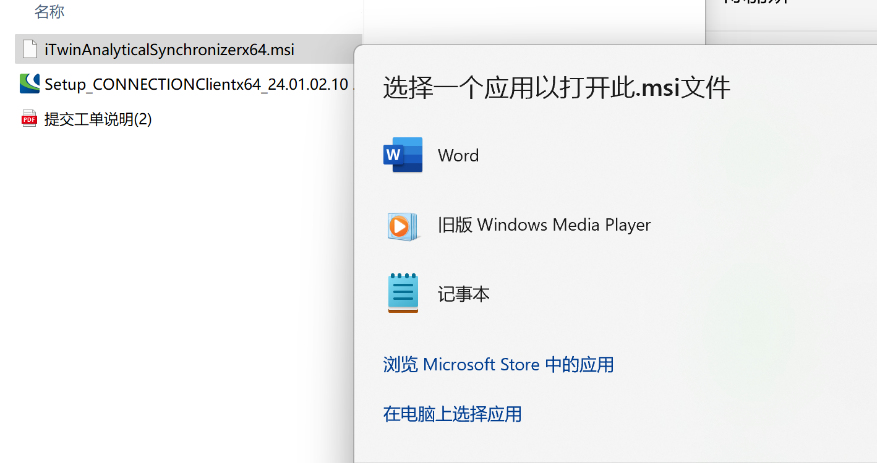Choose the Word label to open the file
Image resolution: width=877 pixels, height=463 pixels.
458,155
